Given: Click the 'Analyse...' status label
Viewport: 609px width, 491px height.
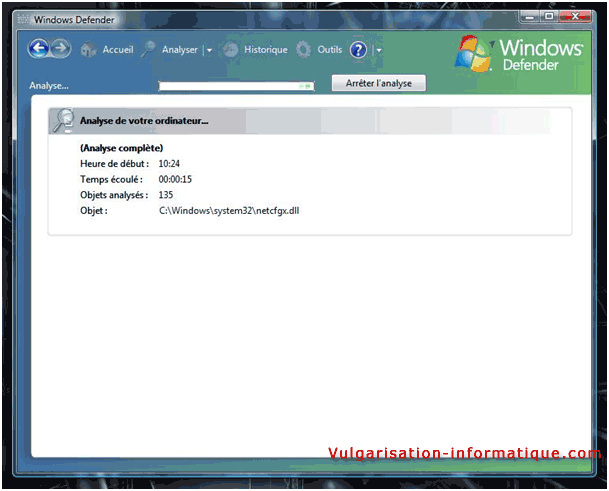Looking at the screenshot, I should click(x=49, y=85).
